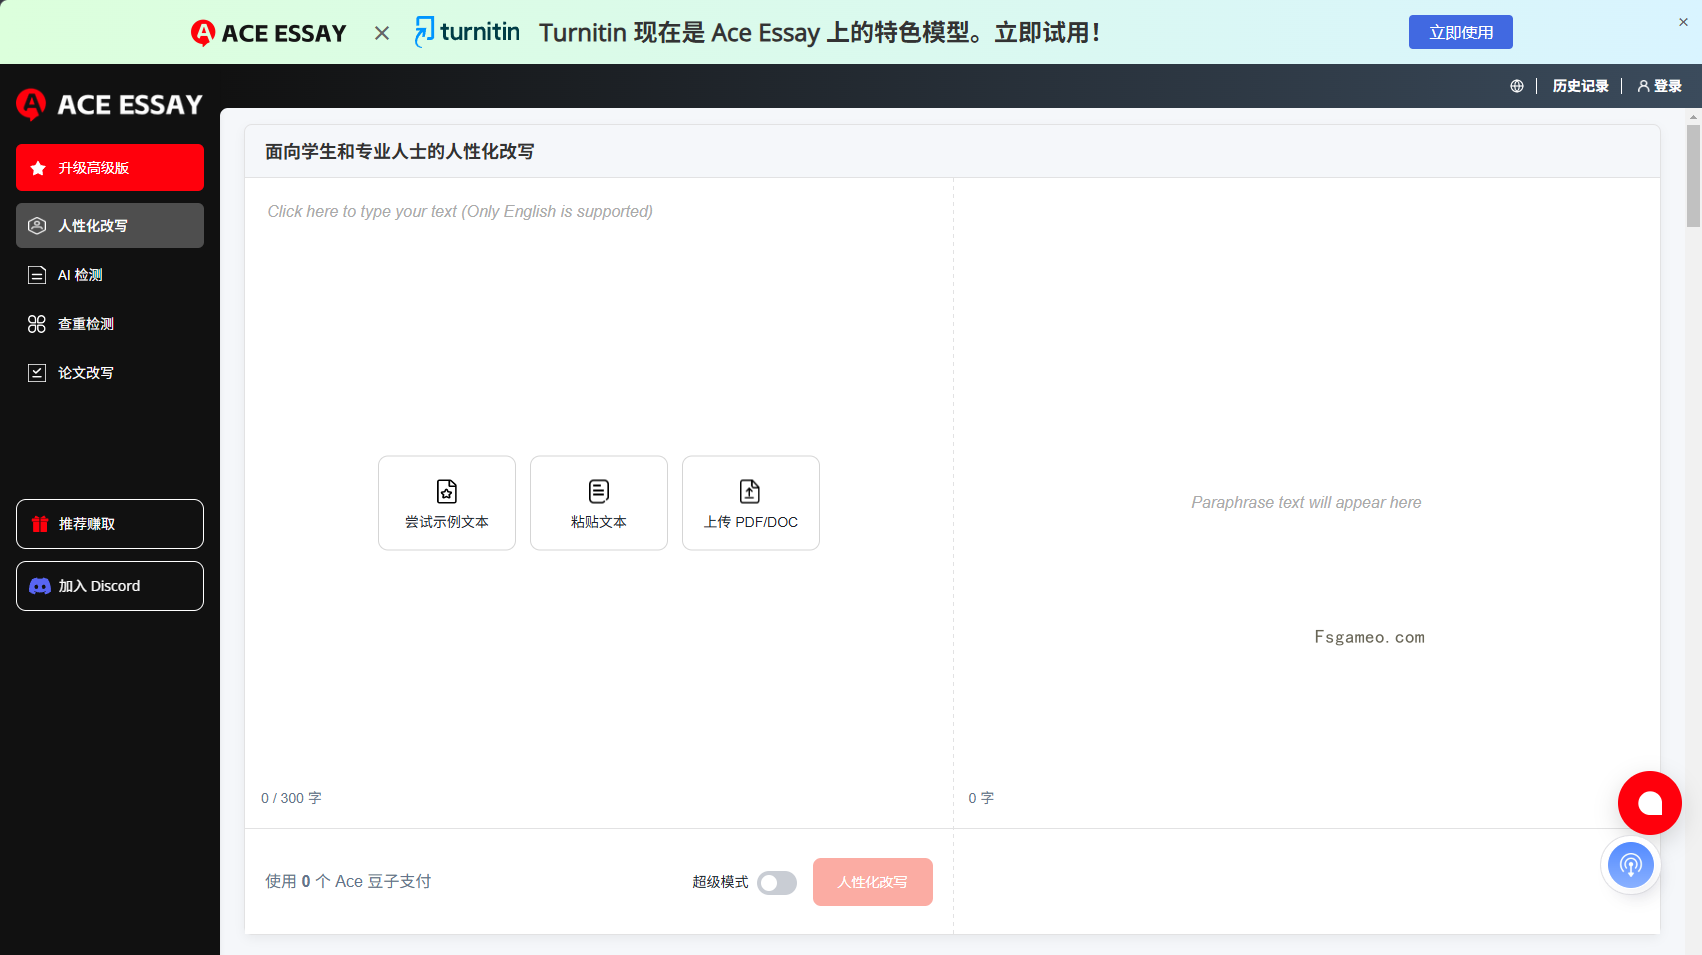Viewport: 1702px width, 955px height.
Task: Click the Discord logo icon
Action: coord(40,586)
